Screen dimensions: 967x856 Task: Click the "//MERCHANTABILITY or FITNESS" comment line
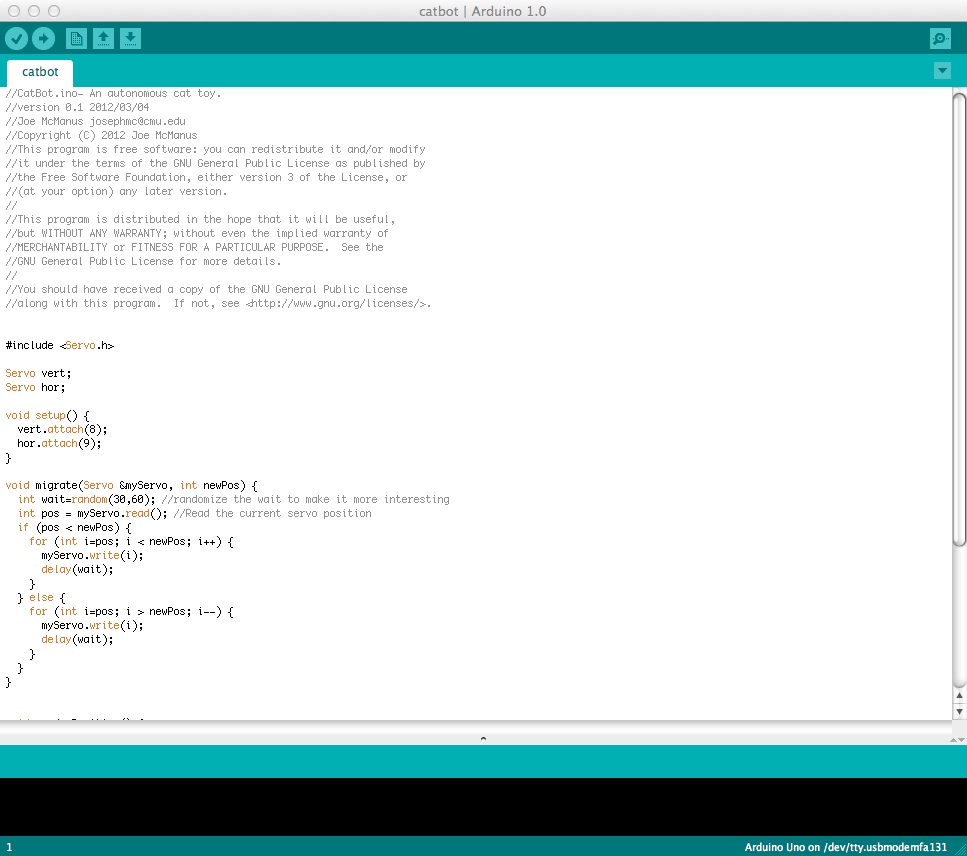(194, 247)
